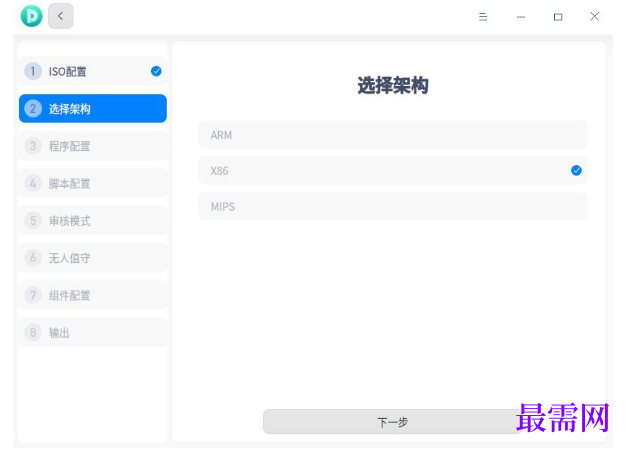Go back with the arrow button
Image resolution: width=628 pixels, height=449 pixels.
[x=60, y=16]
